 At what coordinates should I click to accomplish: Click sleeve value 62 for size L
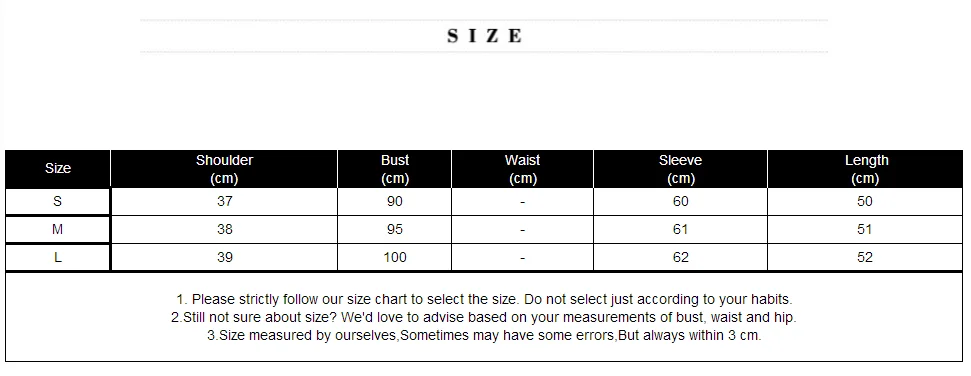point(681,257)
